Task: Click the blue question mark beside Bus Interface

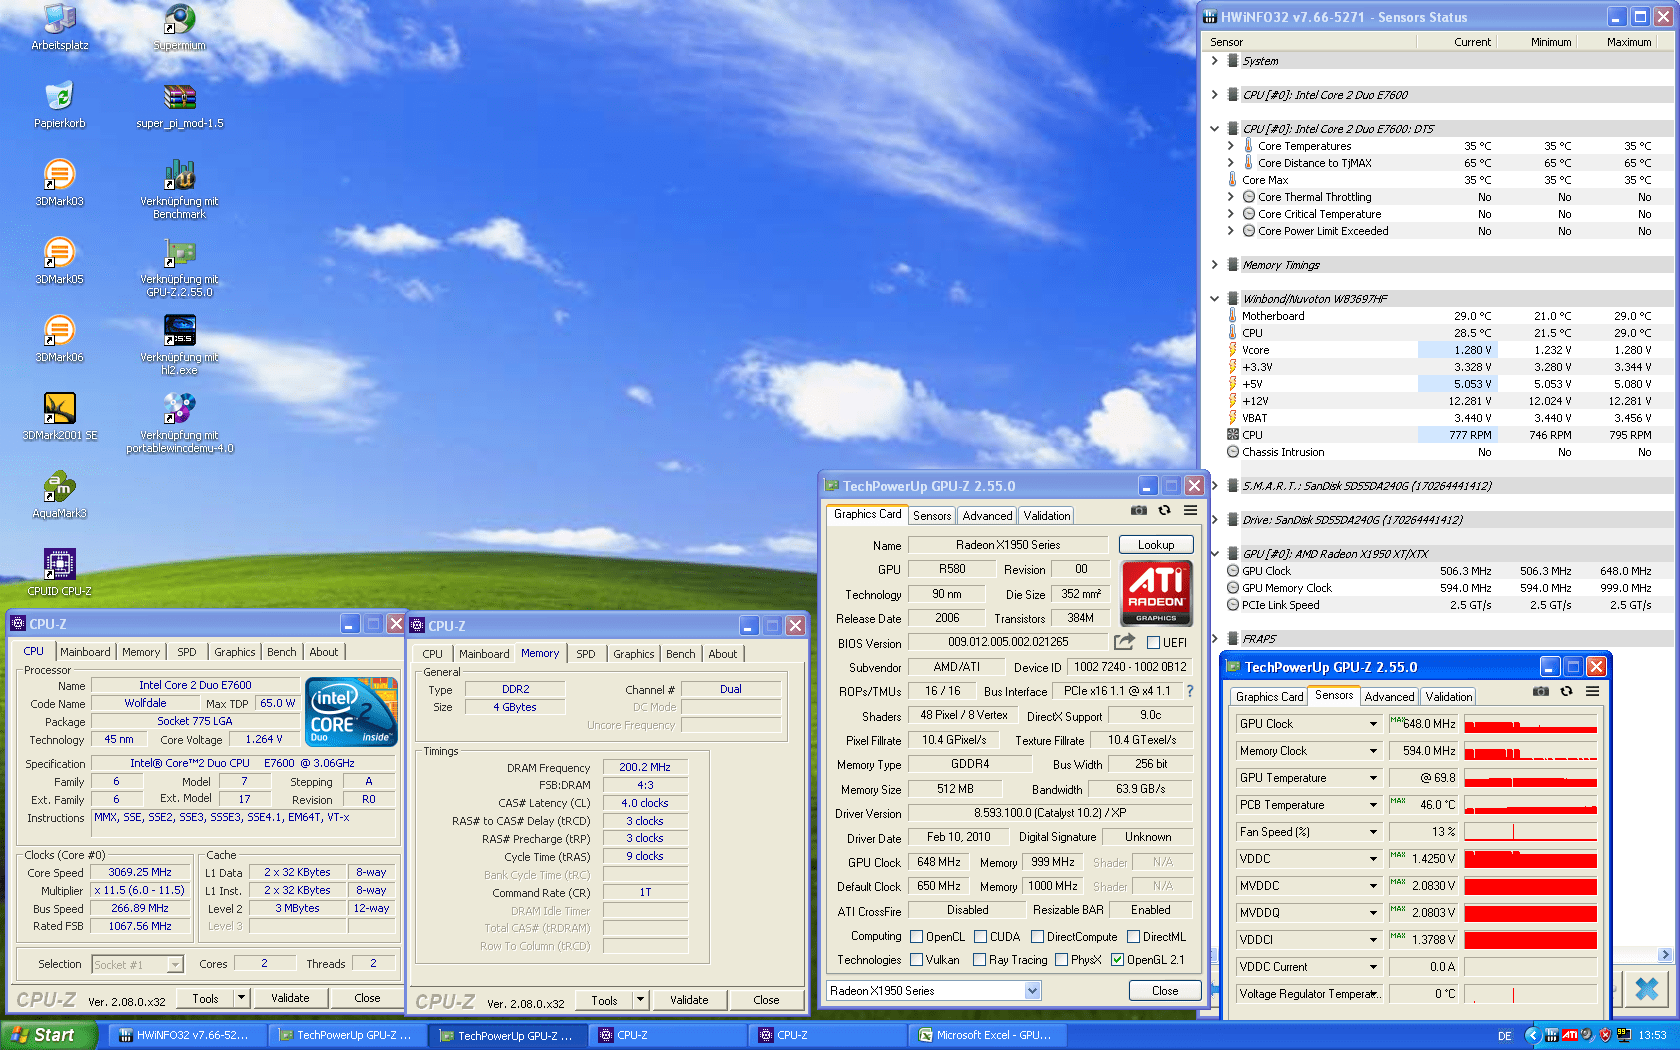Action: [x=1189, y=691]
